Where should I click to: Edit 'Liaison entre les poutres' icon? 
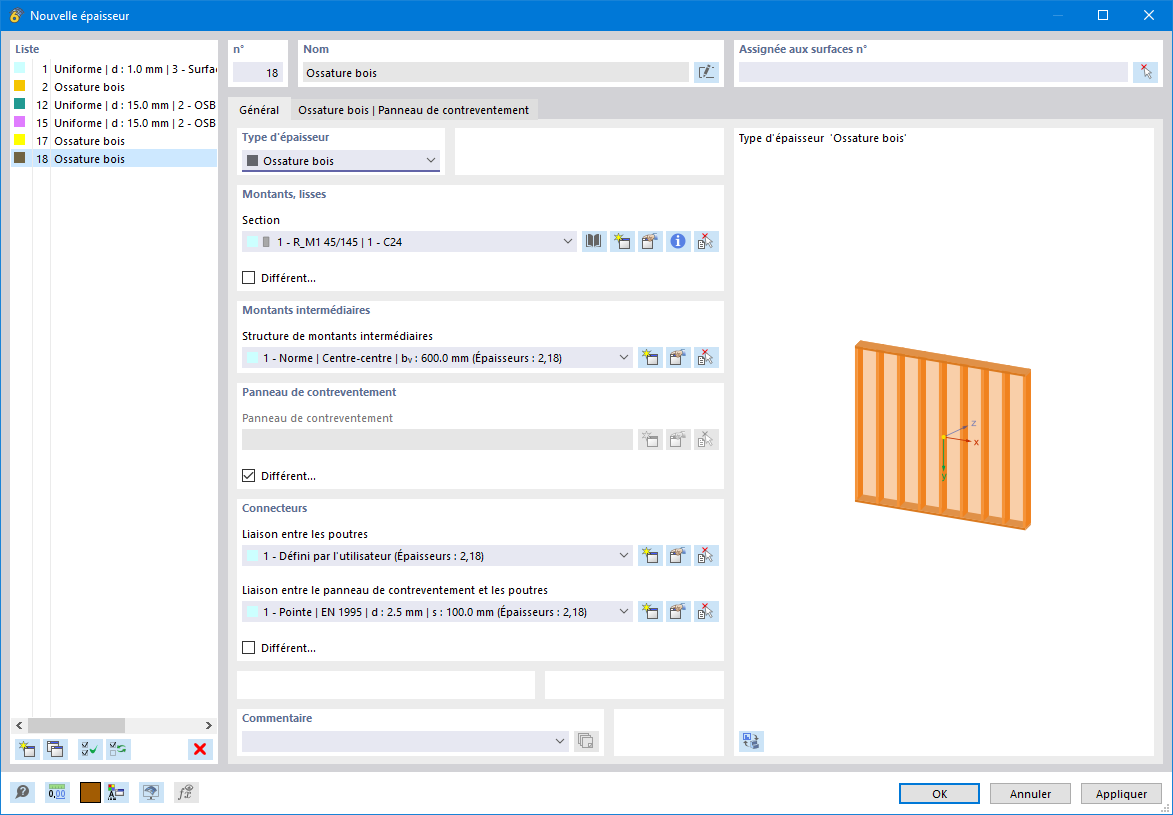pos(678,556)
